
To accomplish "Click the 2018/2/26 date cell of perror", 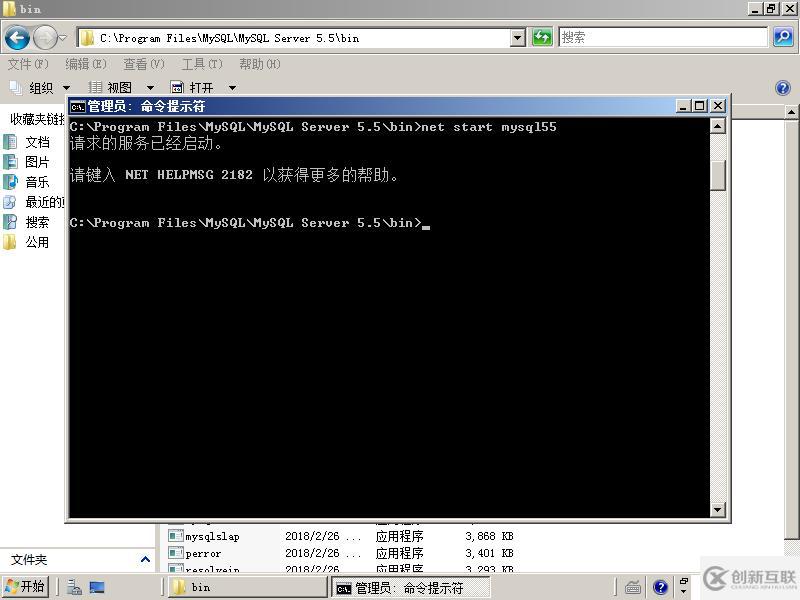I will click(322, 553).
